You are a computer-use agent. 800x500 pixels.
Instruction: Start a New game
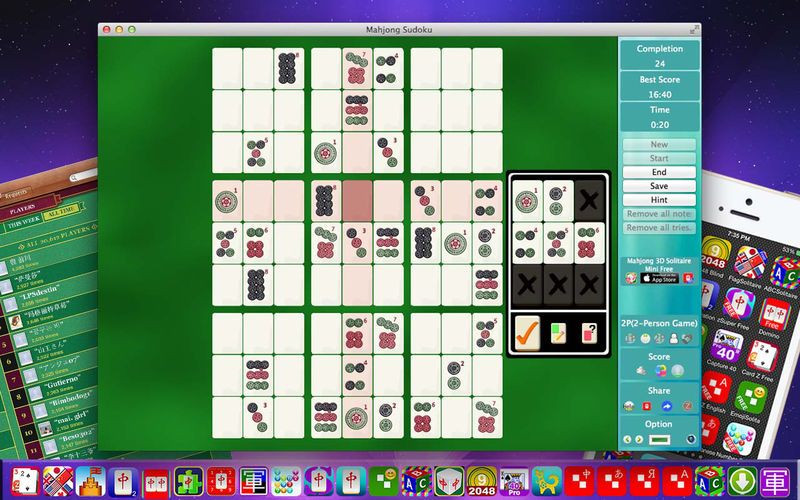pyautogui.click(x=659, y=144)
